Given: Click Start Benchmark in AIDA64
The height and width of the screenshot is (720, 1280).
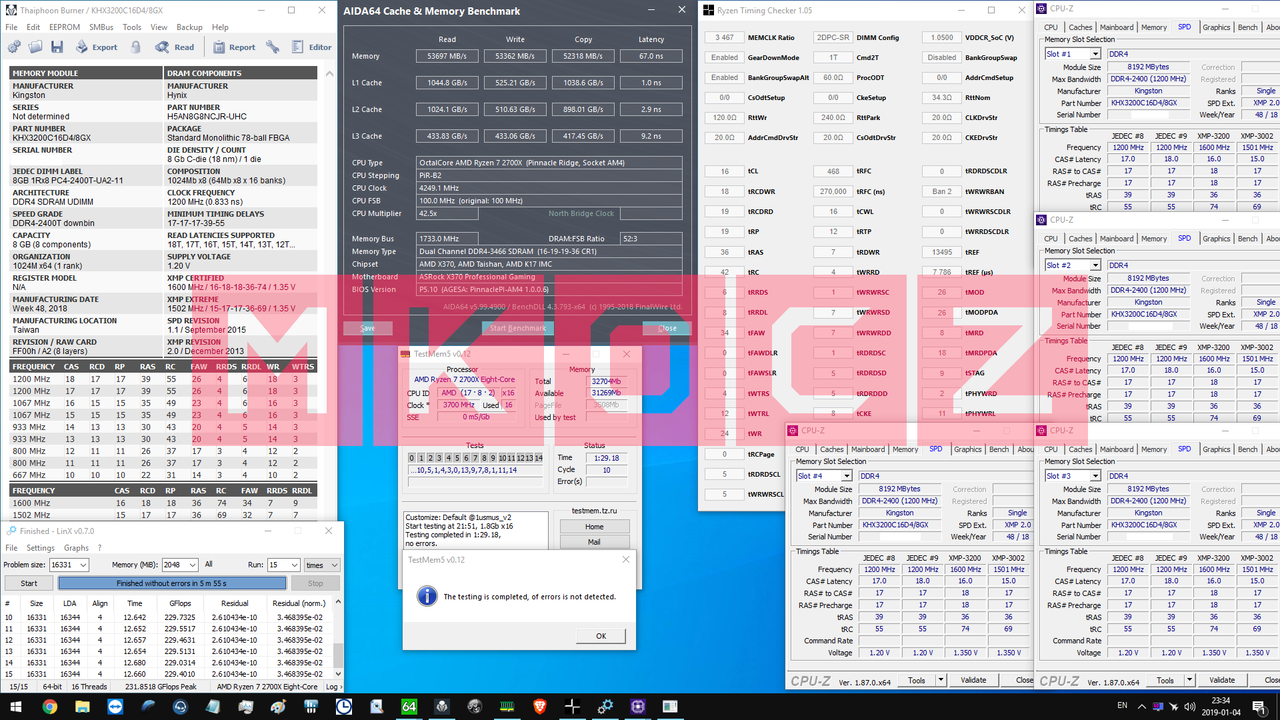Looking at the screenshot, I should [517, 328].
